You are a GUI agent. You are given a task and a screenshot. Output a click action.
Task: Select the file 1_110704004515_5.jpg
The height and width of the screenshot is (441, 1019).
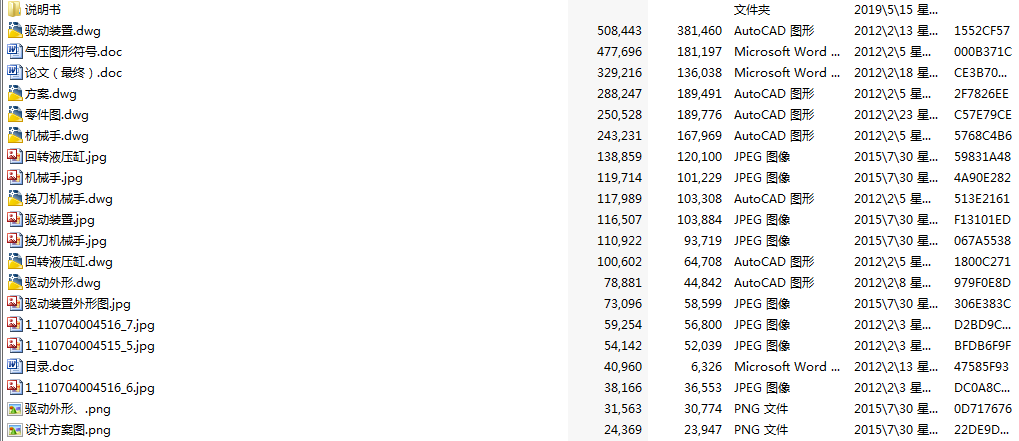[x=90, y=345]
